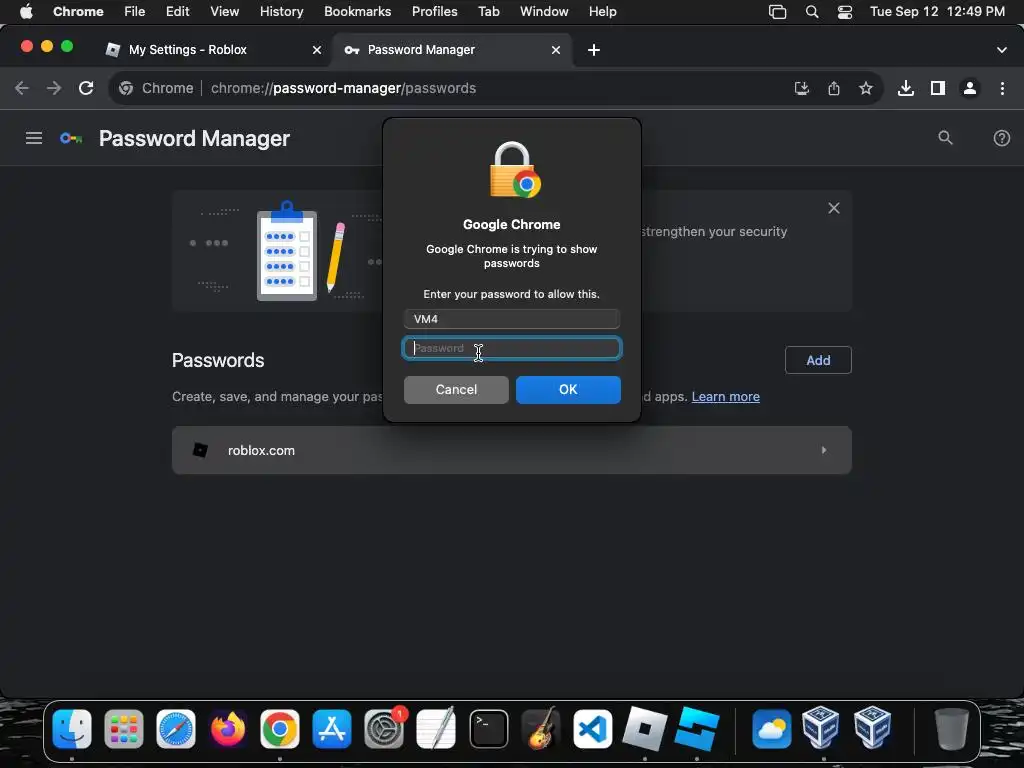The height and width of the screenshot is (768, 1024).
Task: Launch Safari from the Dock
Action: 176,728
